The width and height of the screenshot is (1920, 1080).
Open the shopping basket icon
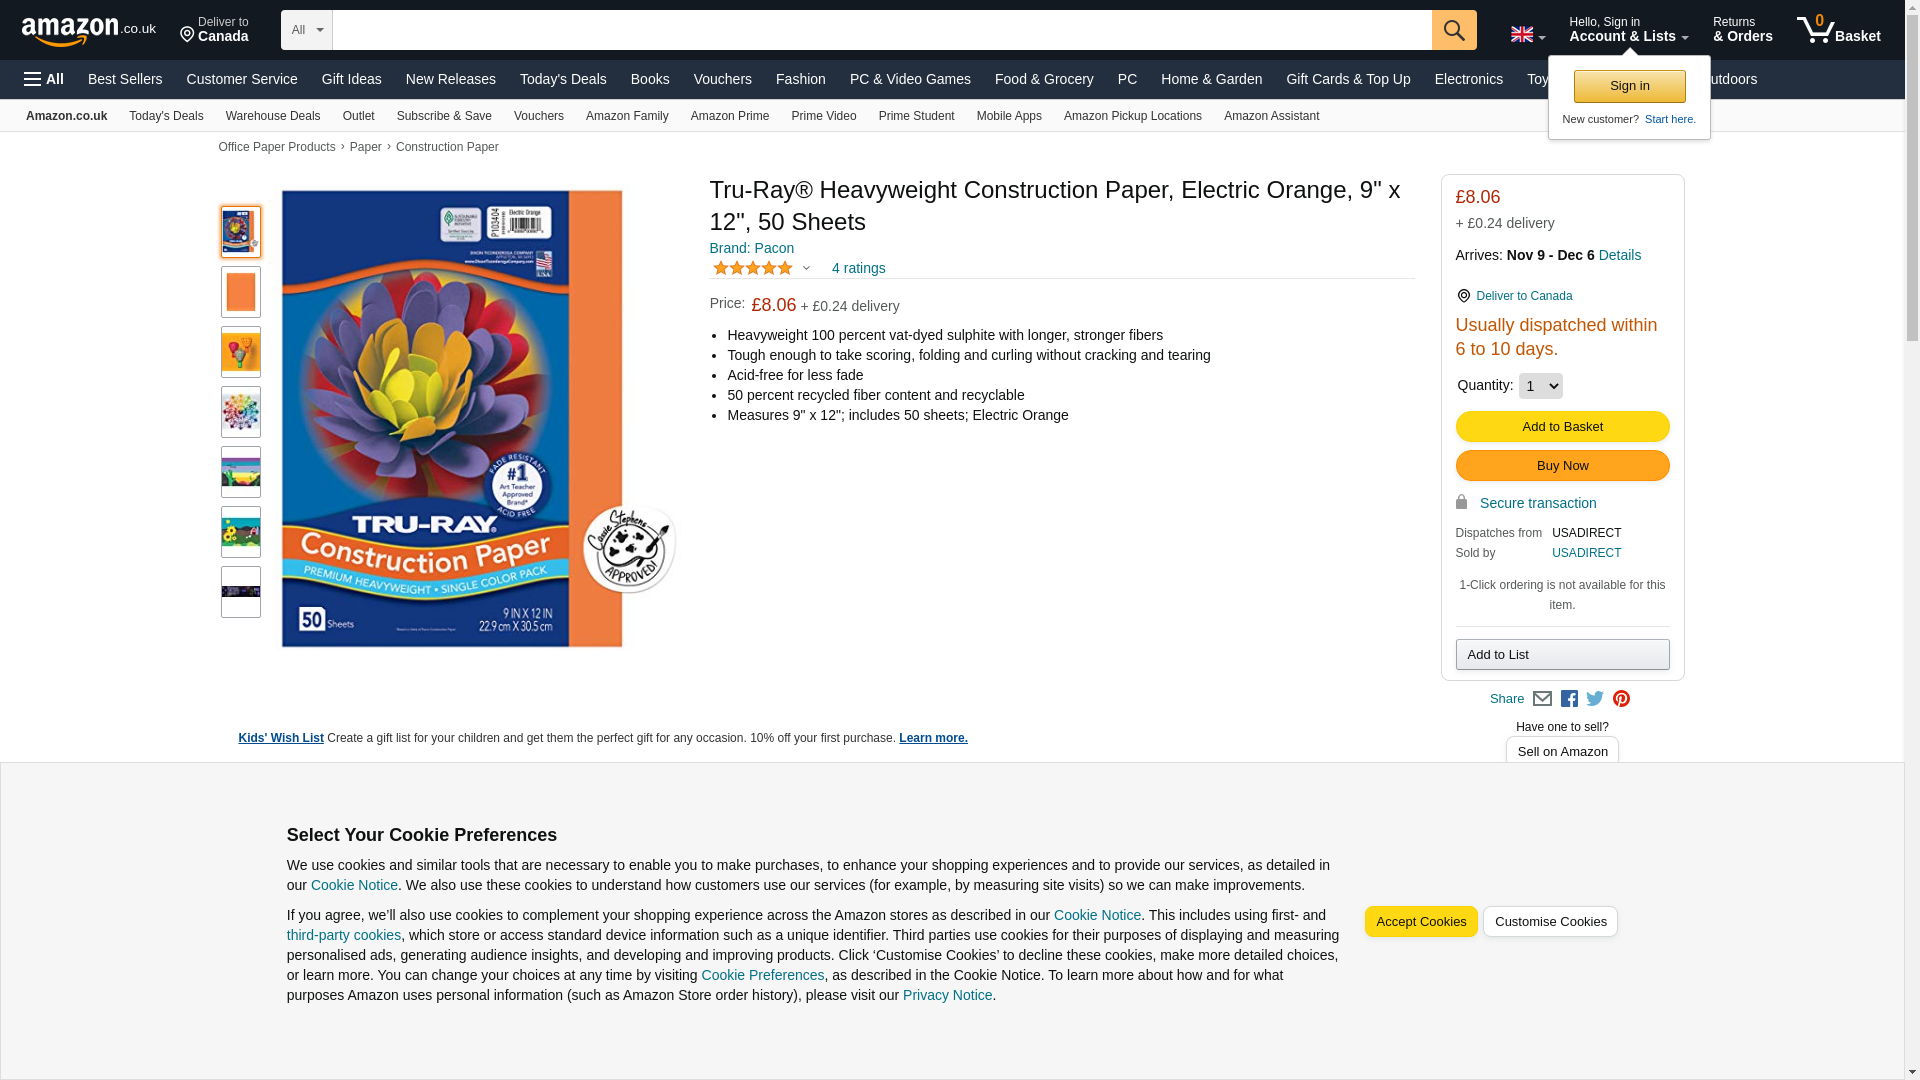pos(1838,30)
